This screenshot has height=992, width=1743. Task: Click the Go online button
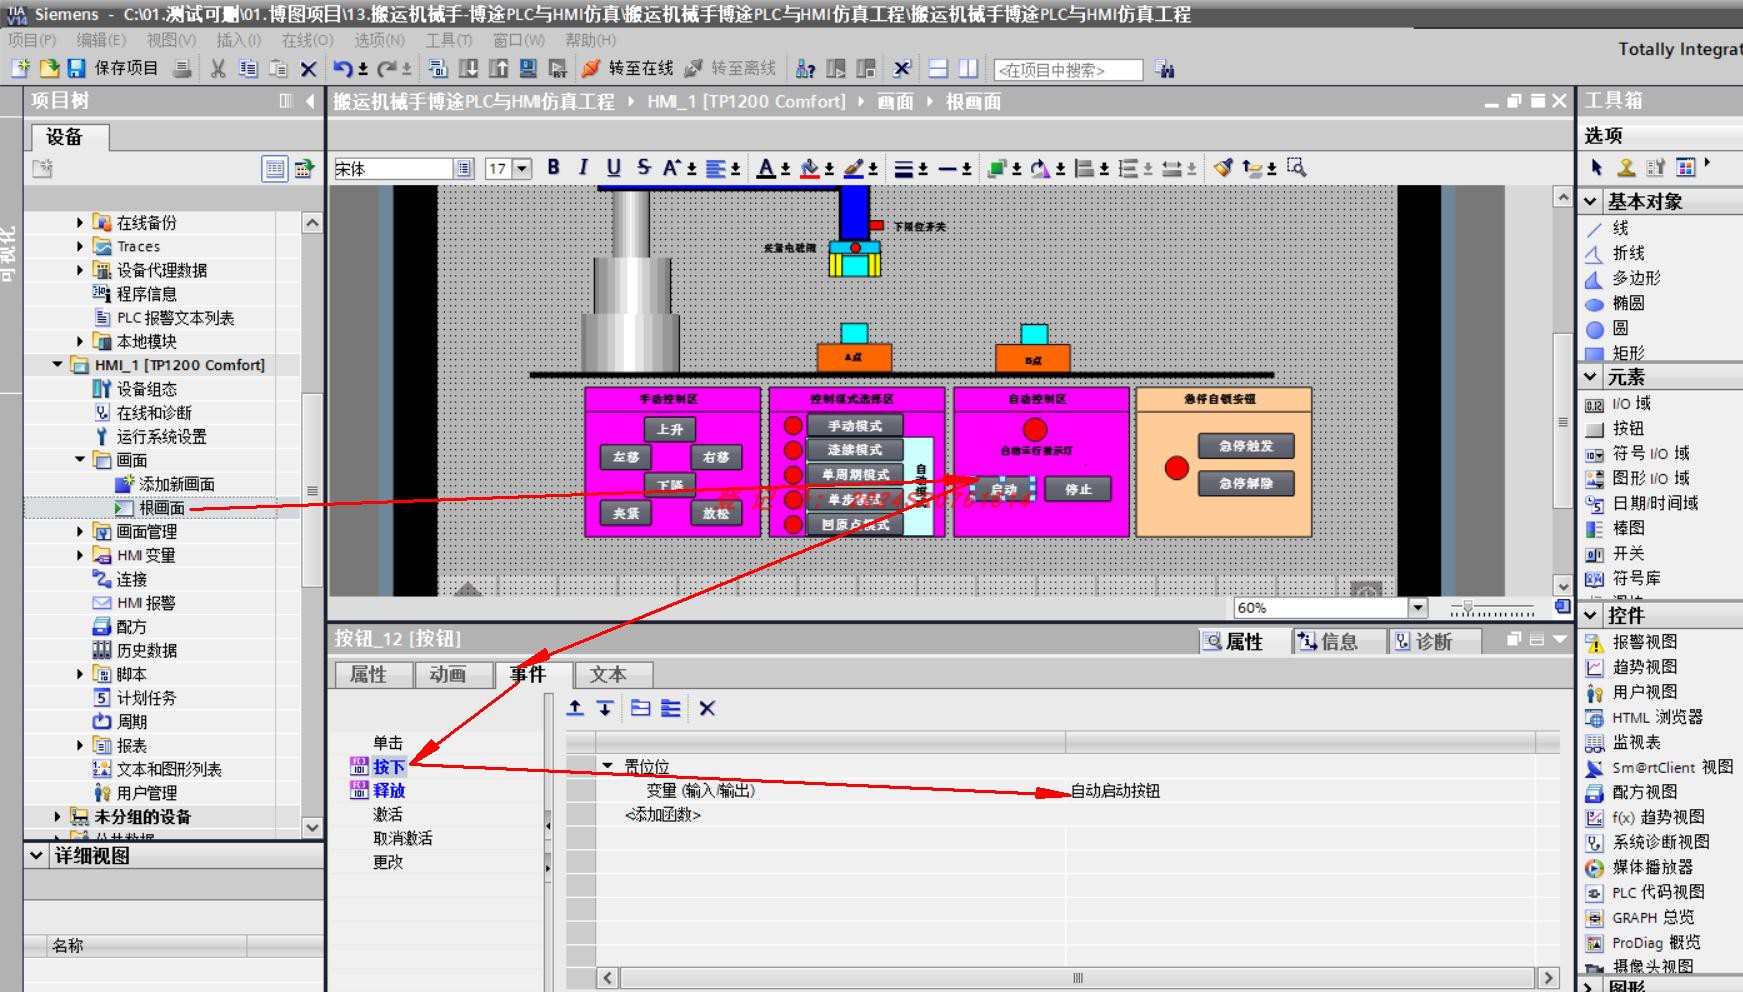[627, 68]
